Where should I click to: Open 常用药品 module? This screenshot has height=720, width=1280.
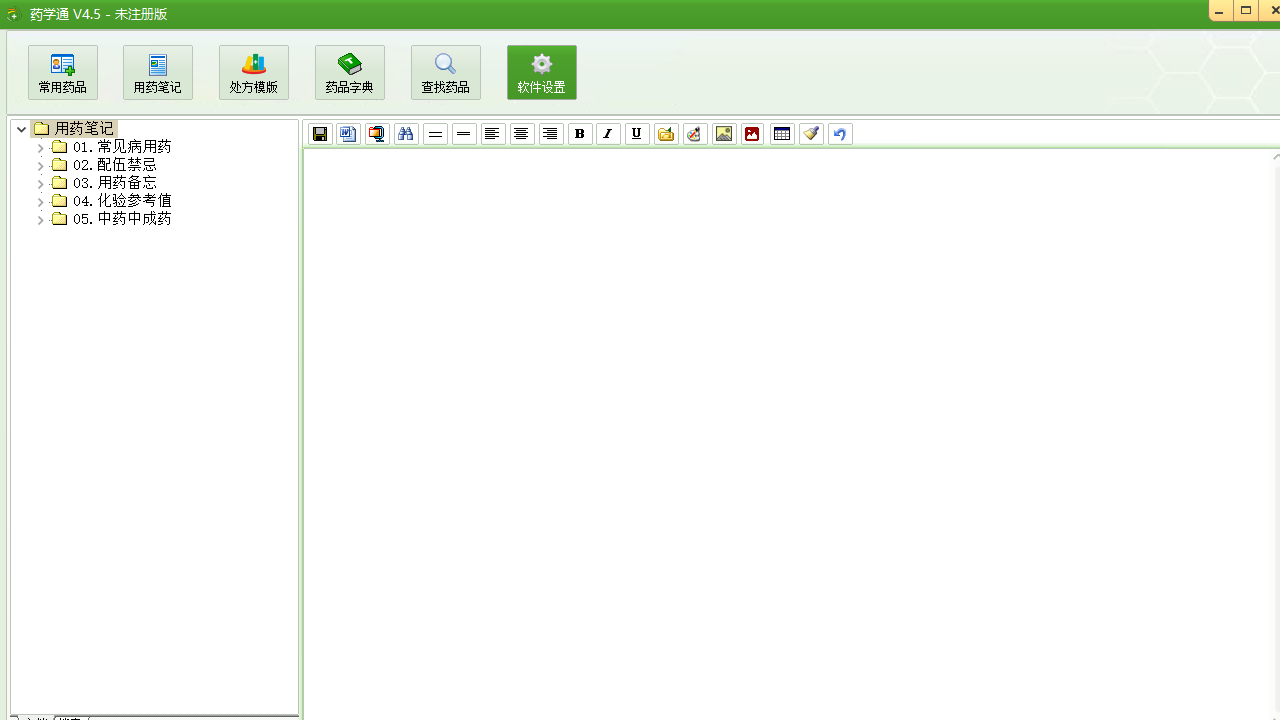[63, 72]
